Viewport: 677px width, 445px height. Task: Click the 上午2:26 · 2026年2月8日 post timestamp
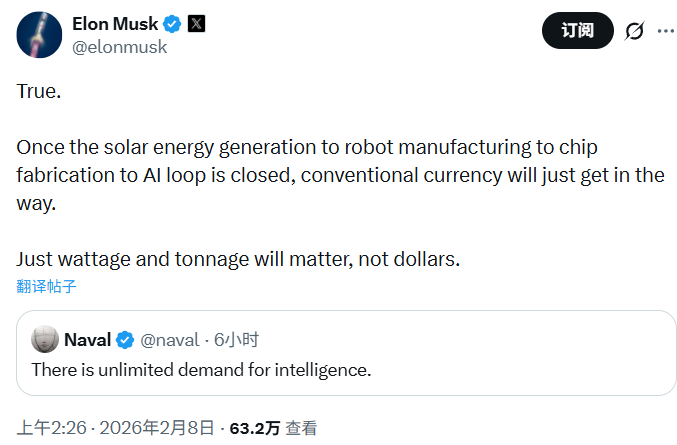click(114, 428)
